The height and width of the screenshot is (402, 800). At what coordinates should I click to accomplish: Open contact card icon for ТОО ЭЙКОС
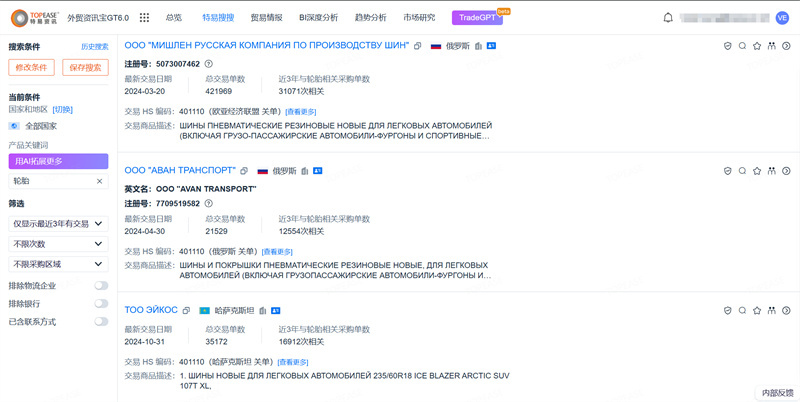276,310
